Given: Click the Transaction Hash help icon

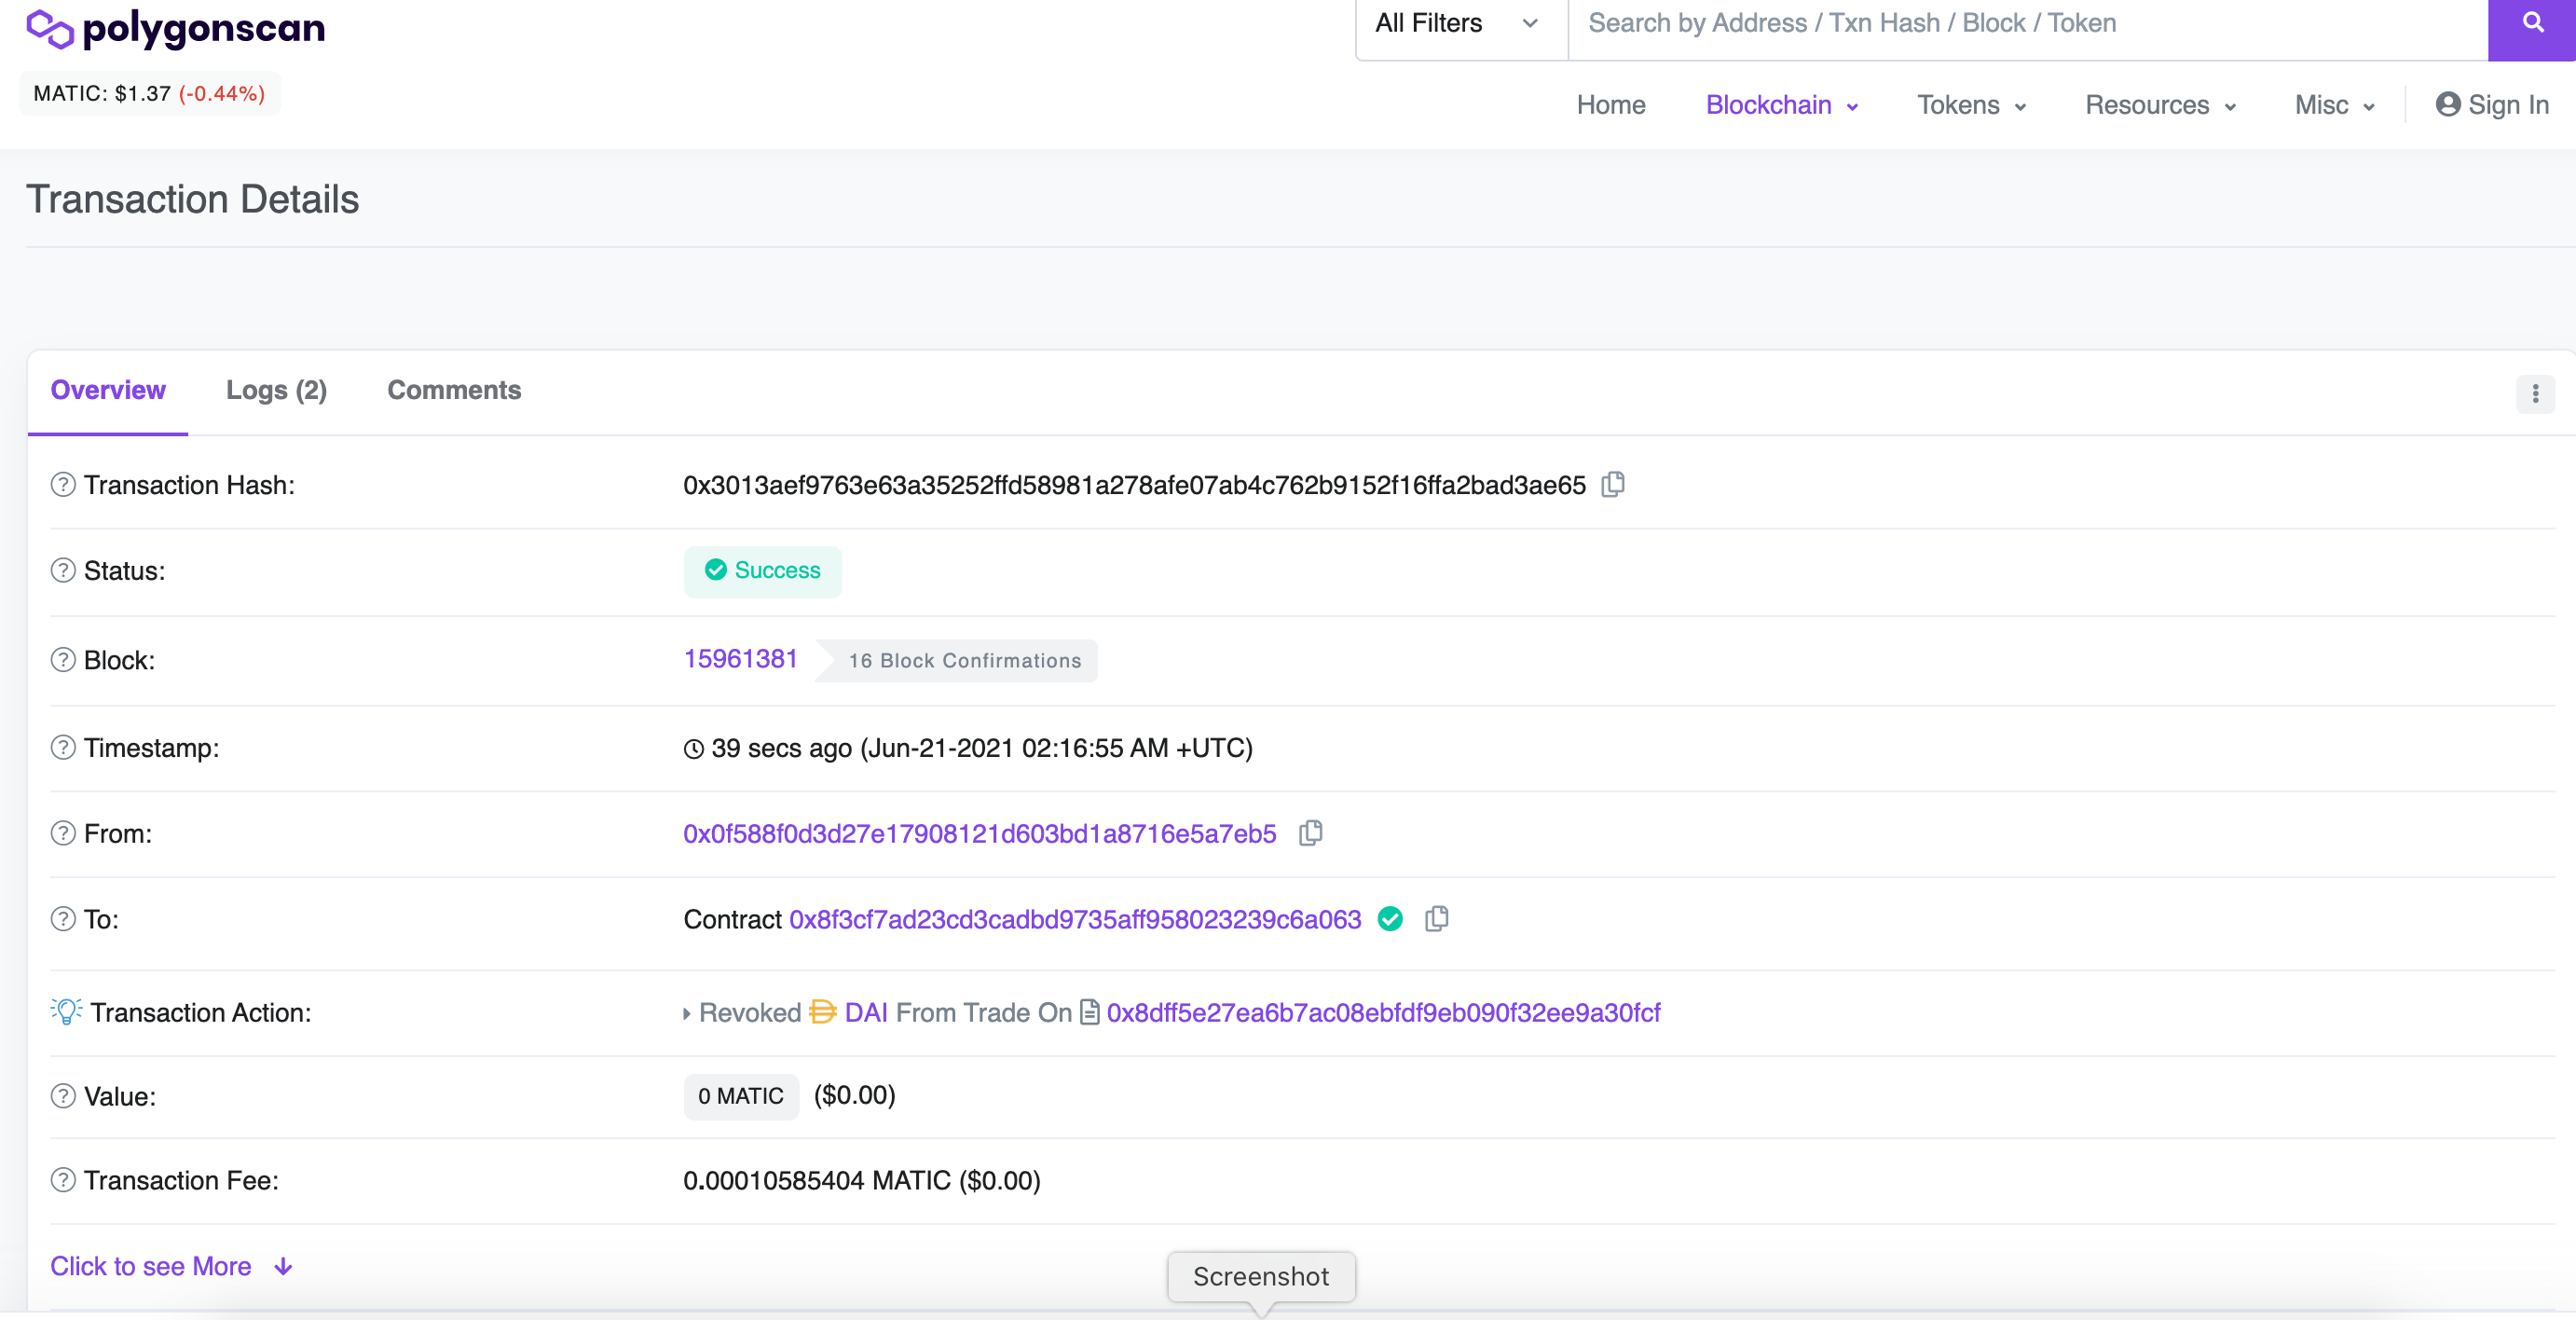Looking at the screenshot, I should click(63, 485).
